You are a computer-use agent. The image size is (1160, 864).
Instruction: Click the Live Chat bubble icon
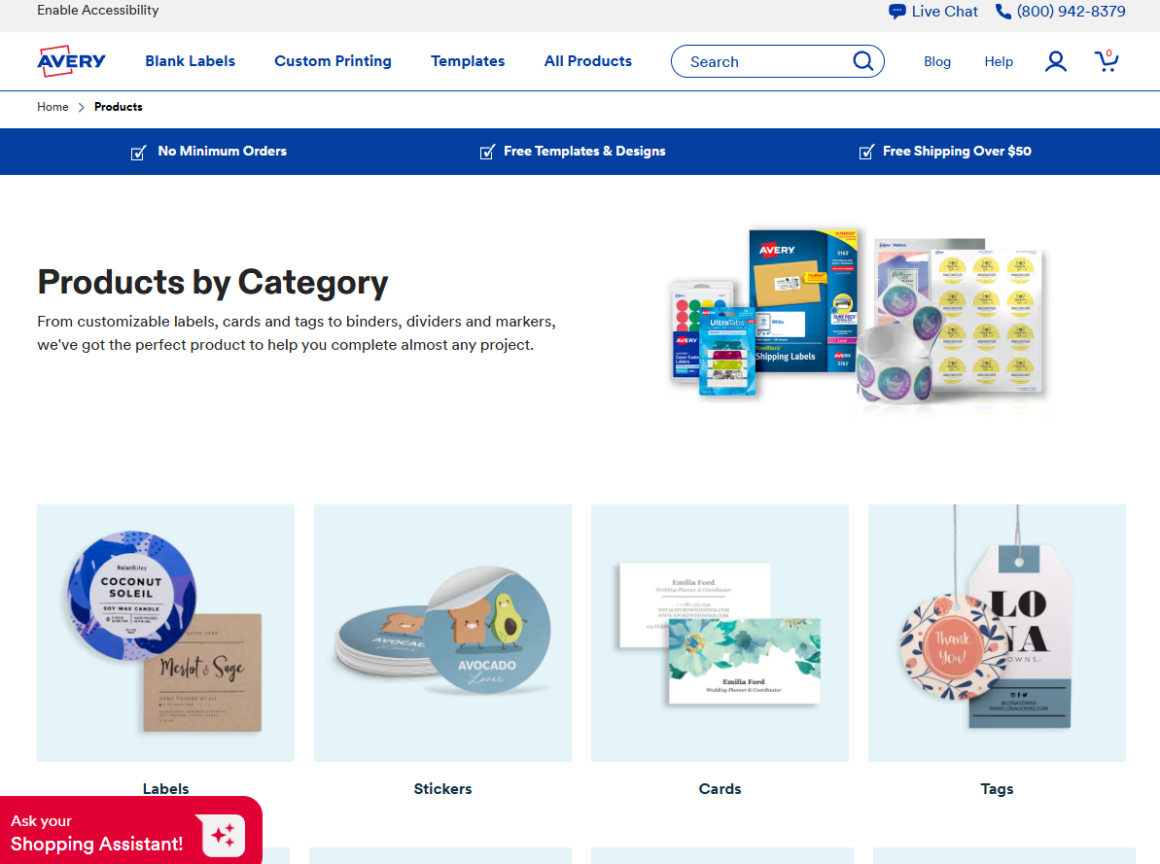(897, 11)
